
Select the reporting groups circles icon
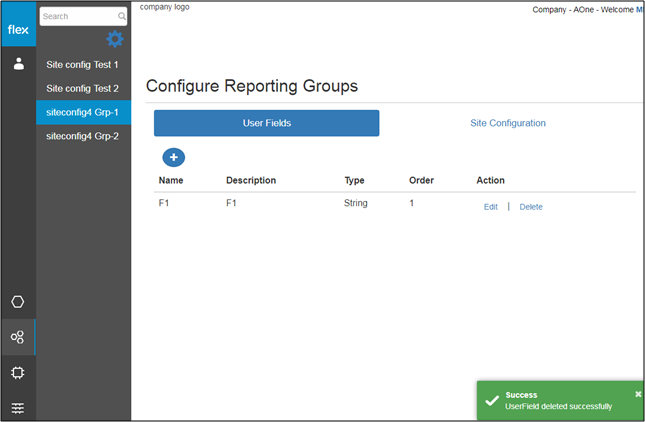18,337
